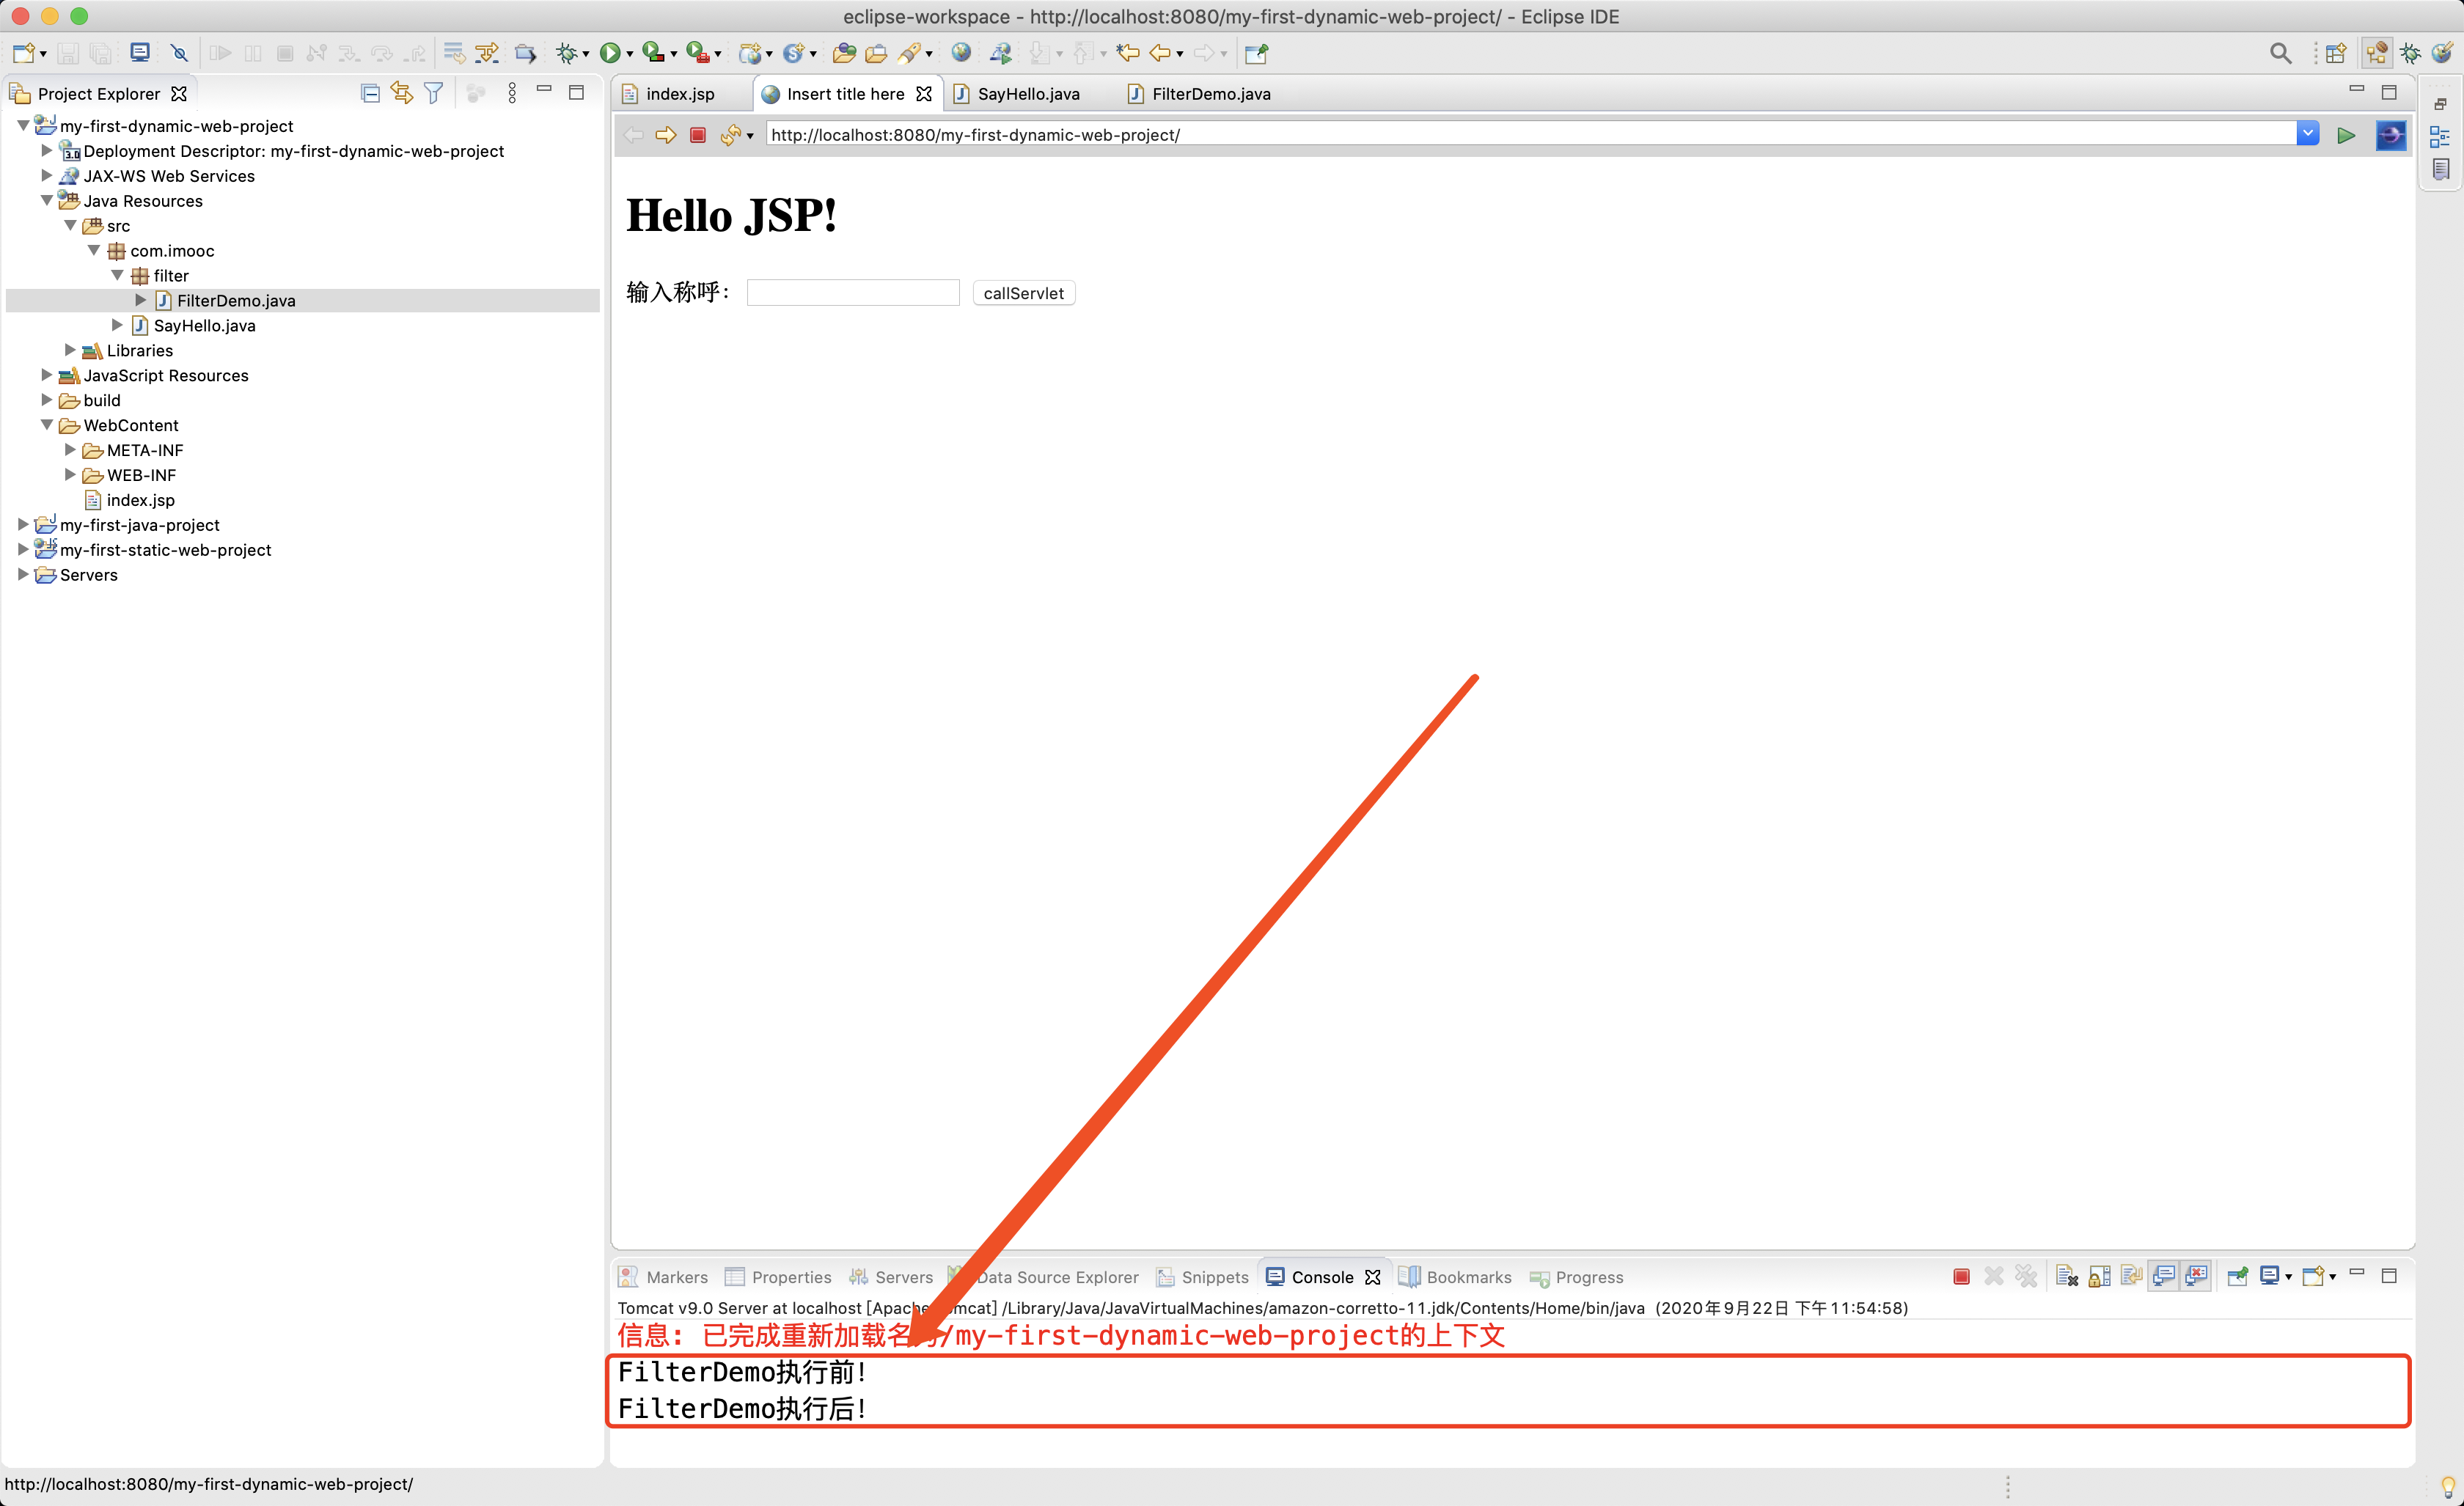Terminate the Tomcat server from the Console toolbar
This screenshot has width=2464, height=1506.
coord(1961,1277)
